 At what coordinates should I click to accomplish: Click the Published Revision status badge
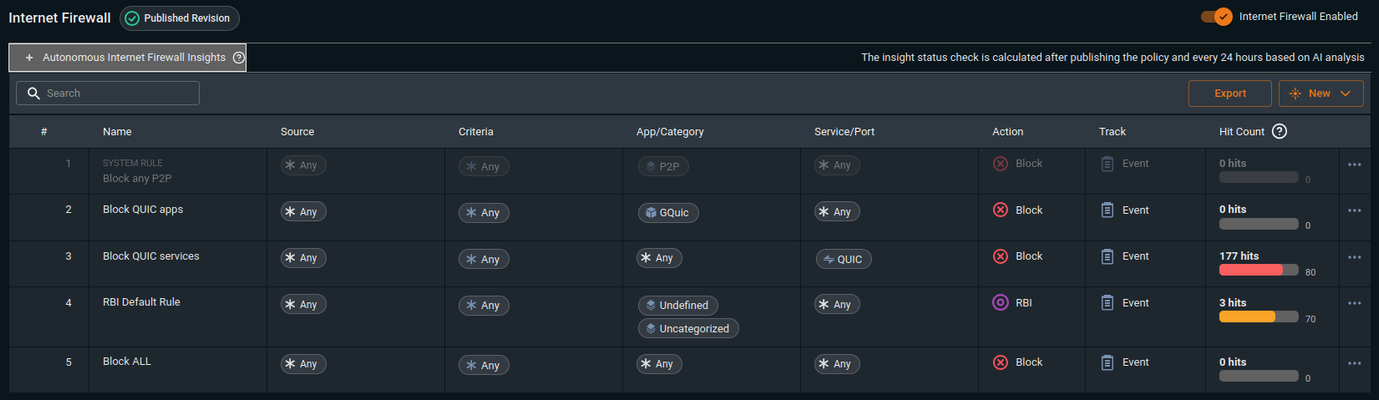pyautogui.click(x=180, y=18)
